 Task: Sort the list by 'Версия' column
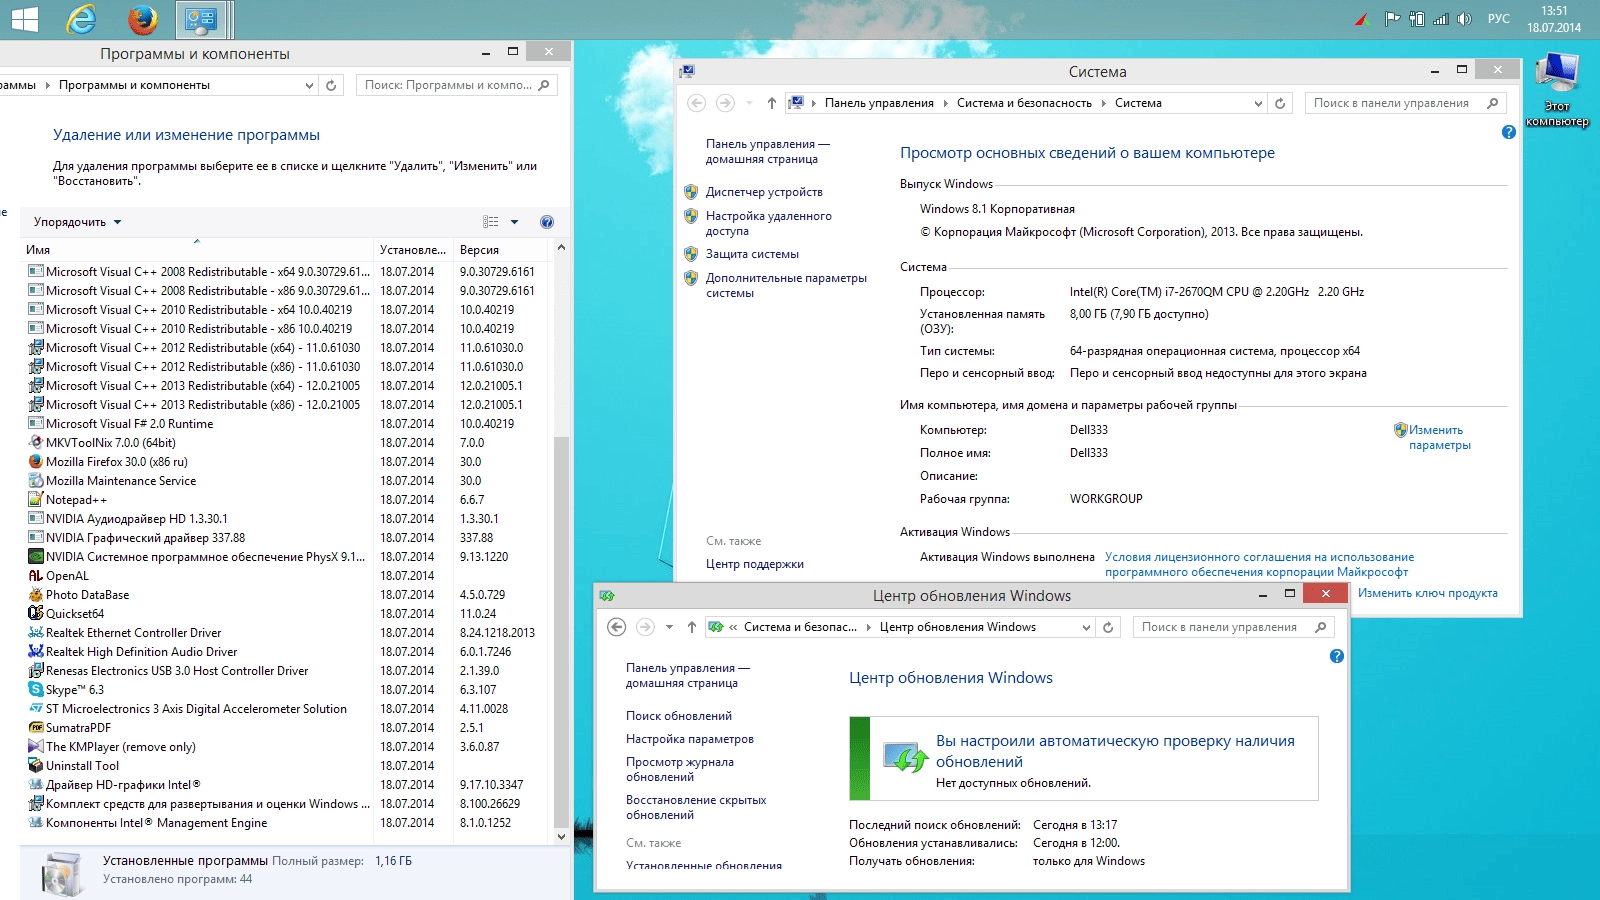tap(502, 249)
